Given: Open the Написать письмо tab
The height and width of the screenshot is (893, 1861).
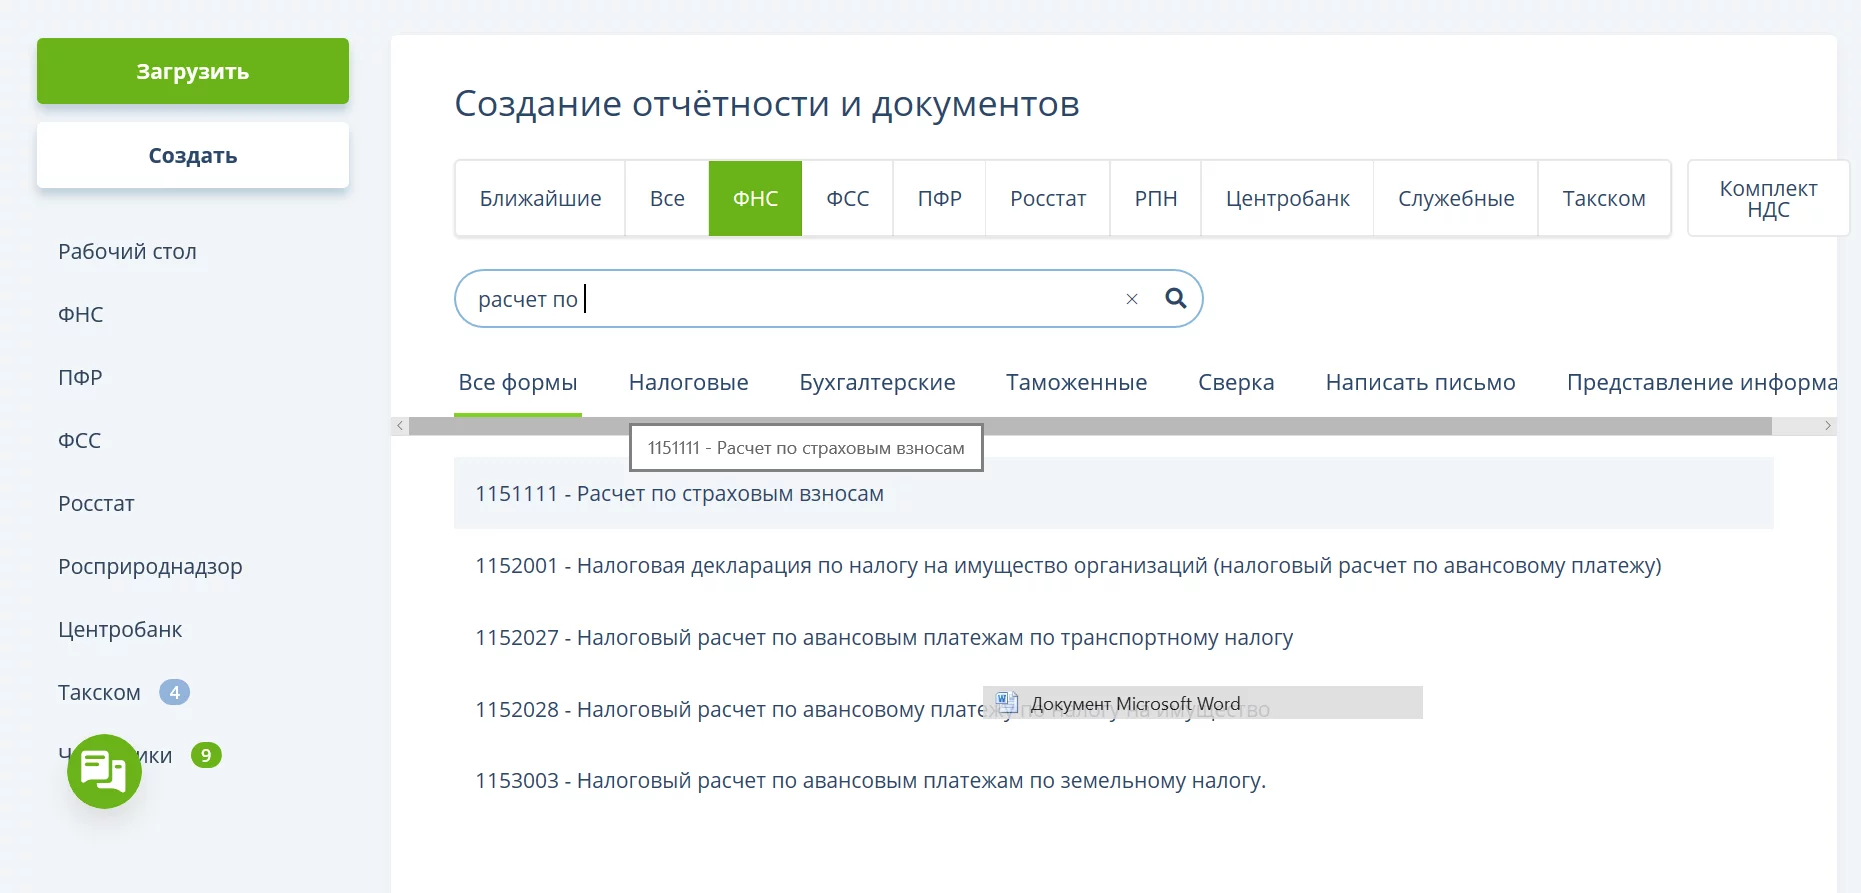Looking at the screenshot, I should pyautogui.click(x=1419, y=383).
